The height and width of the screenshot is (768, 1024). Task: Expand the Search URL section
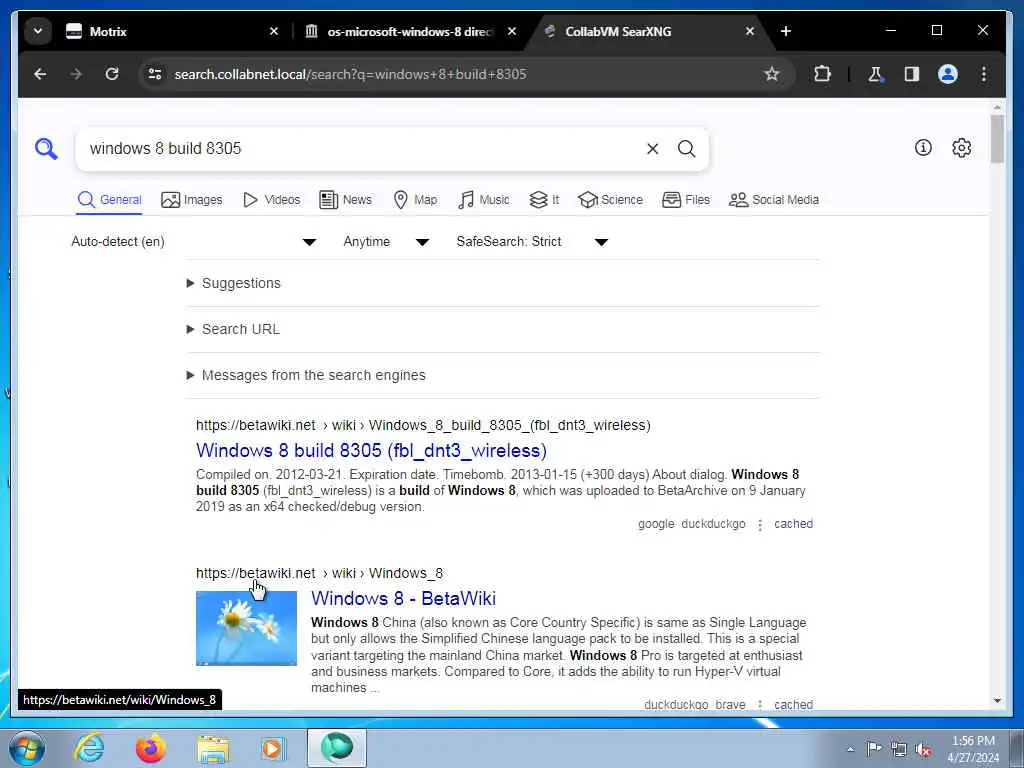click(233, 329)
